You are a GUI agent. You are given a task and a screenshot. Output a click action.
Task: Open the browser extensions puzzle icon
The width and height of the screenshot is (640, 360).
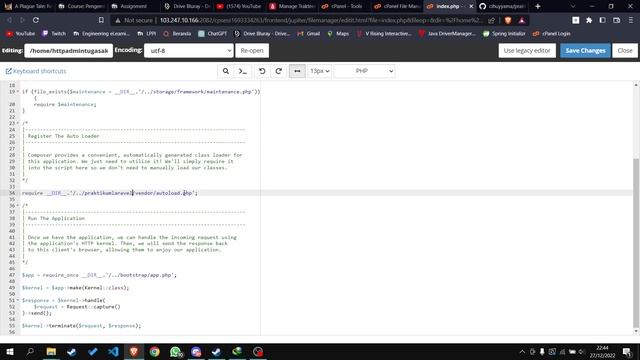pyautogui.click(x=589, y=20)
